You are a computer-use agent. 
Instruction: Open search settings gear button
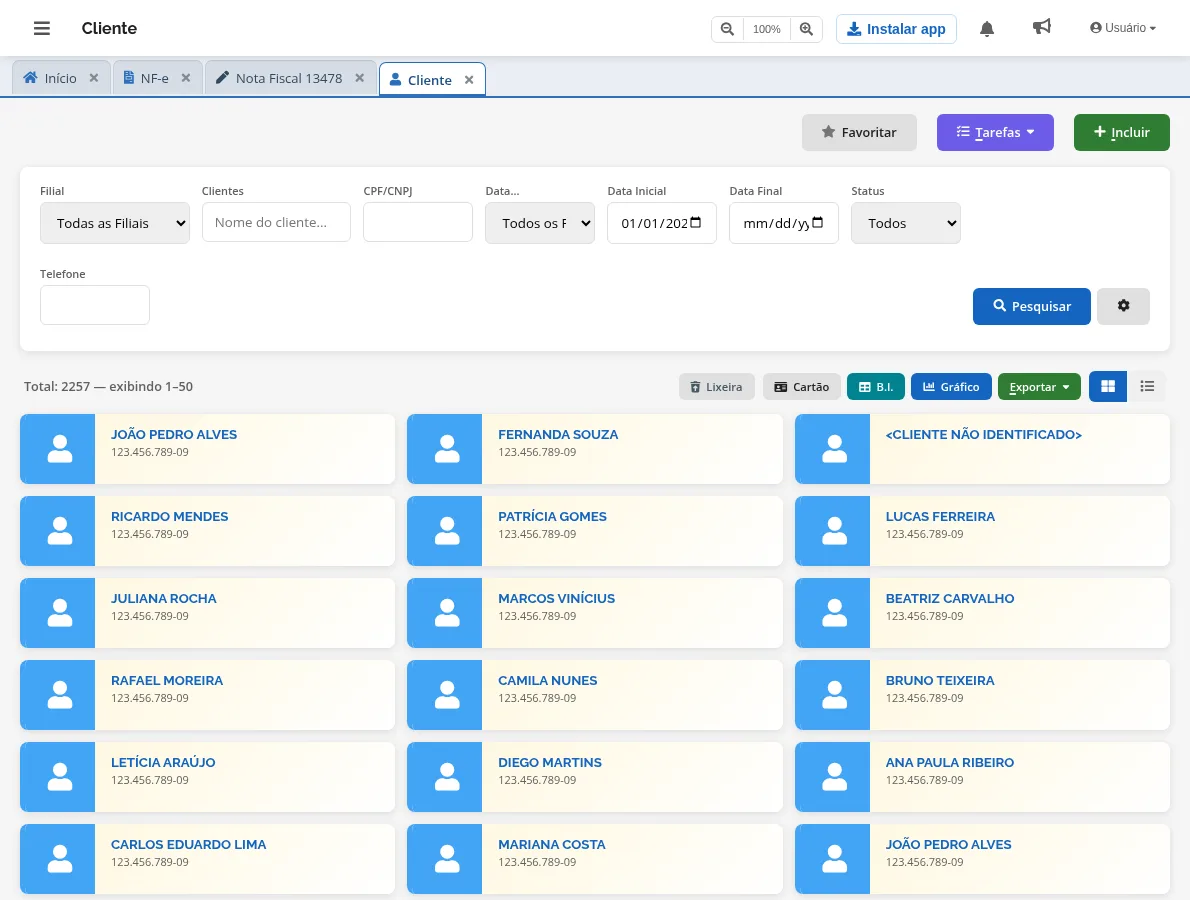point(1123,306)
